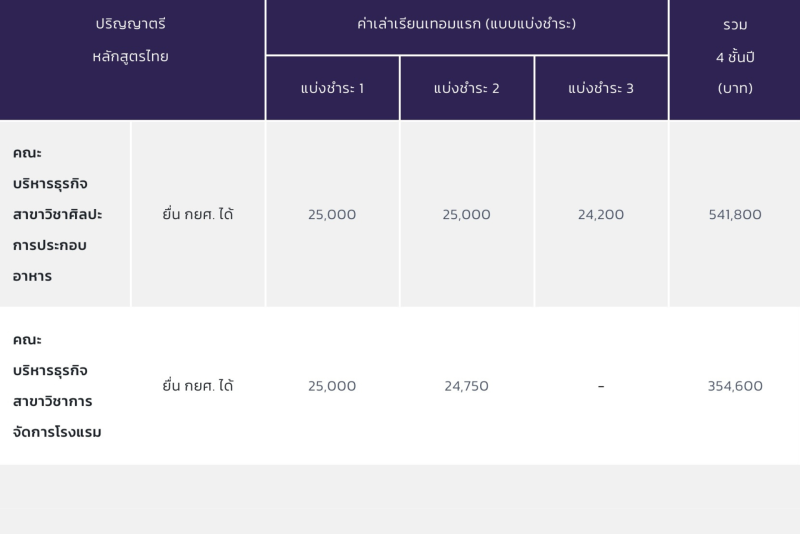Click the ปริญญาตรี header text
Viewport: 800px width, 534px height.
pyautogui.click(x=130, y=24)
